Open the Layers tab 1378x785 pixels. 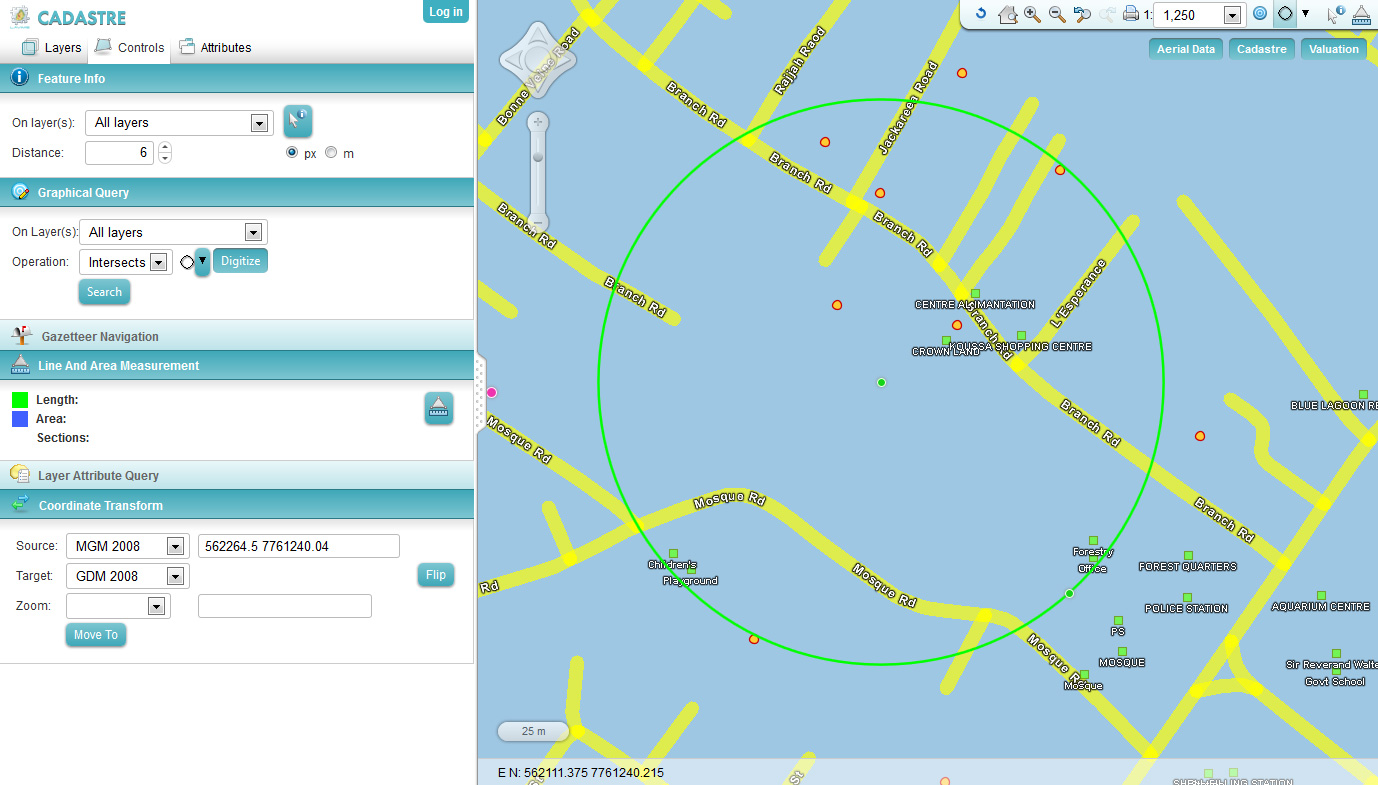(x=52, y=47)
